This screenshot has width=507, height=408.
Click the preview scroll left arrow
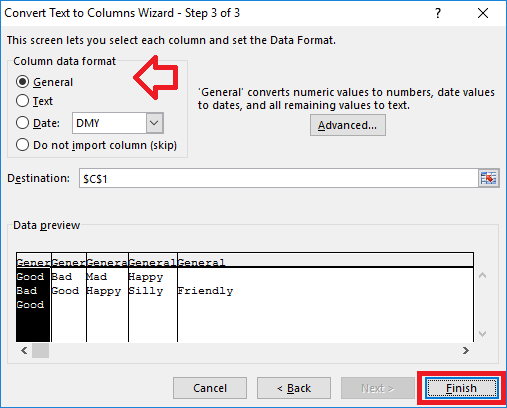24,350
